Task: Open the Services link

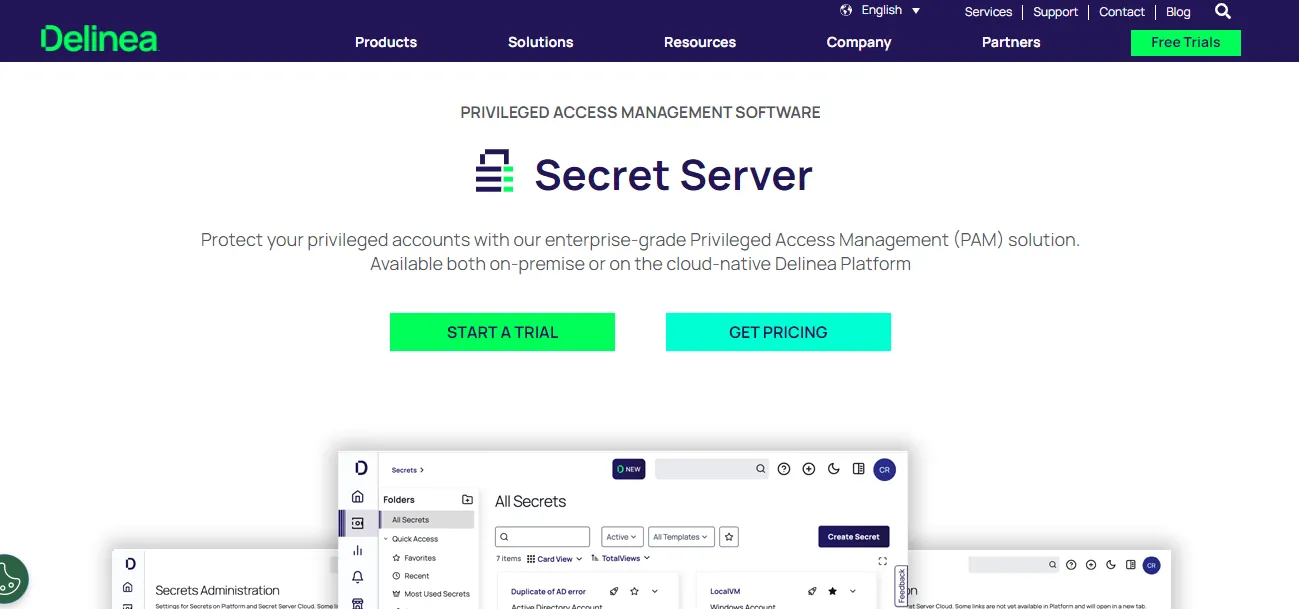Action: 988,12
